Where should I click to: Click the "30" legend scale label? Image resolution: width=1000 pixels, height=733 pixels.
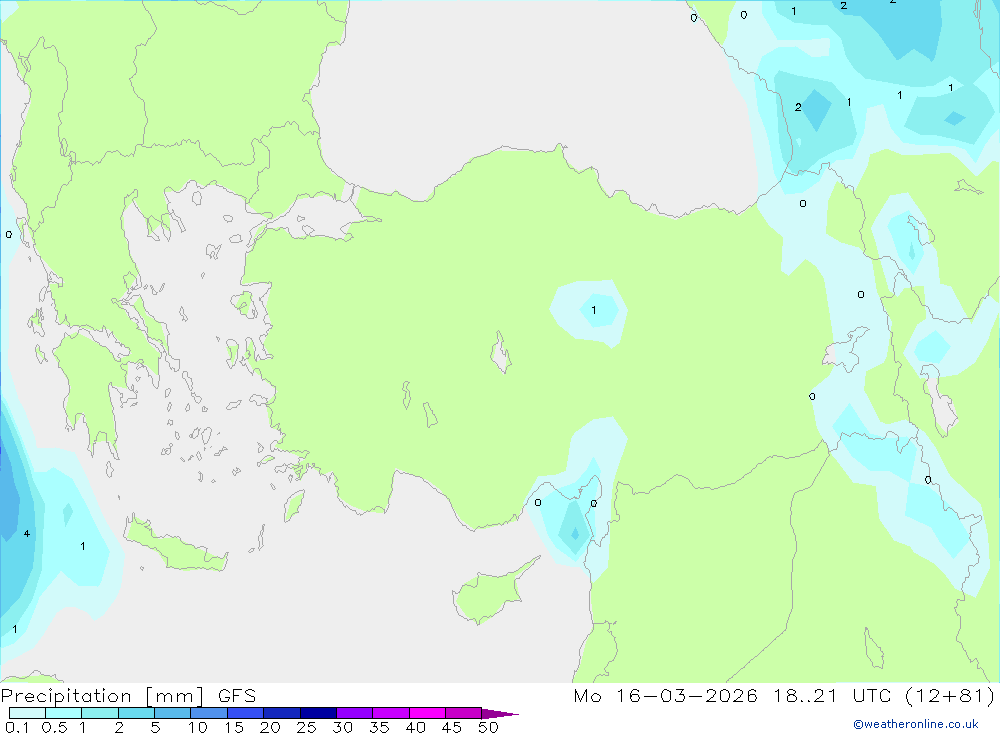[x=342, y=727]
